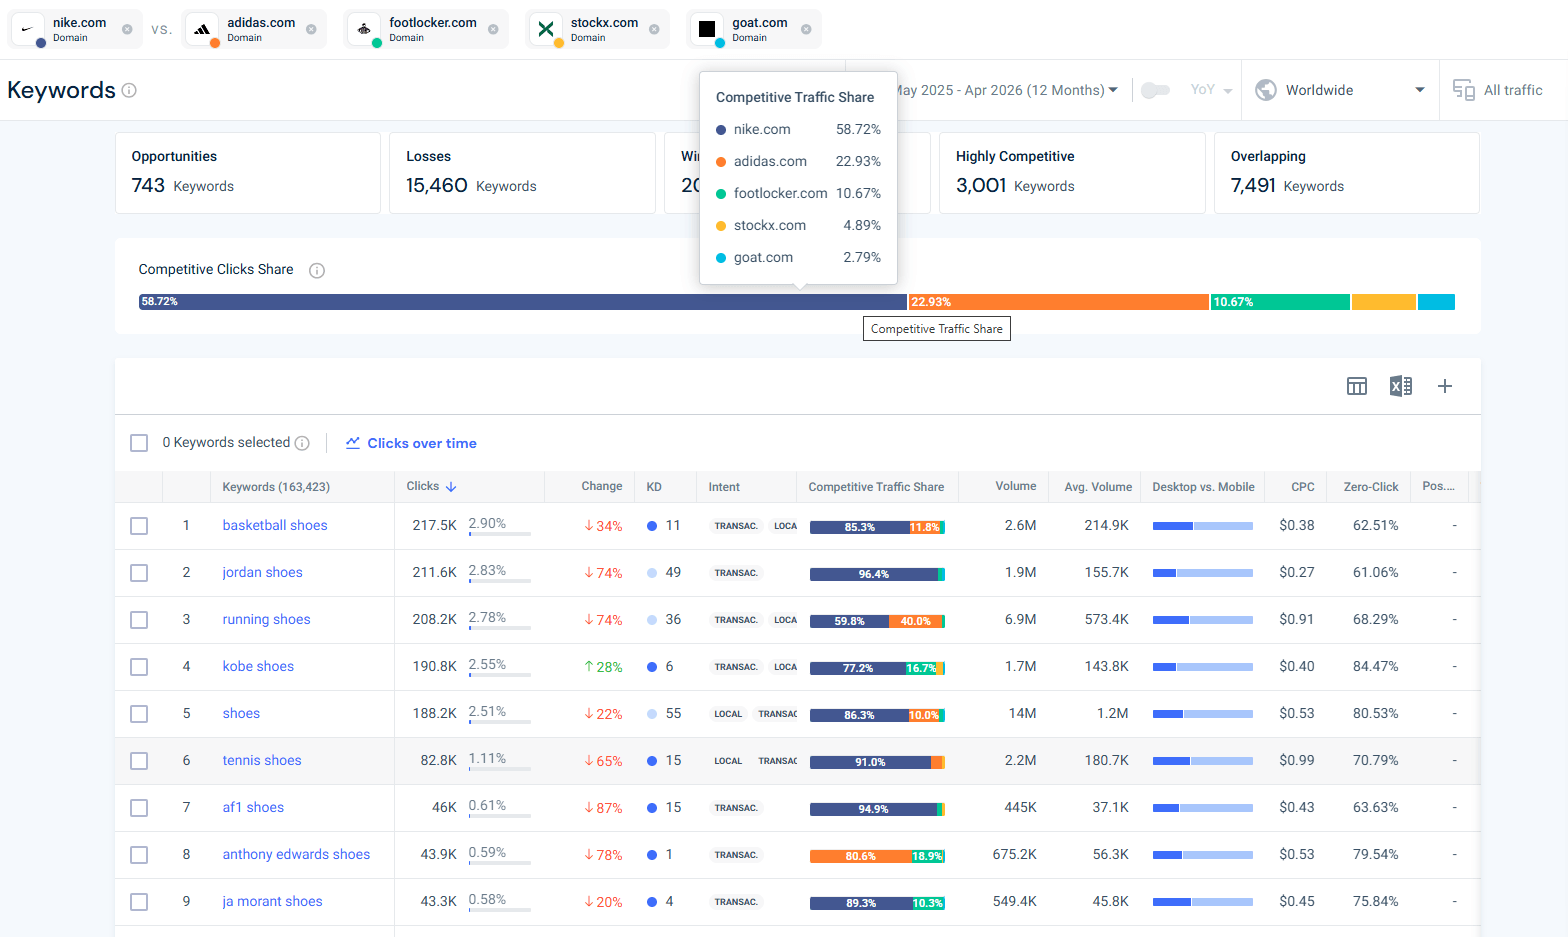Click goat.com cyan share bar segment

[x=1436, y=302]
